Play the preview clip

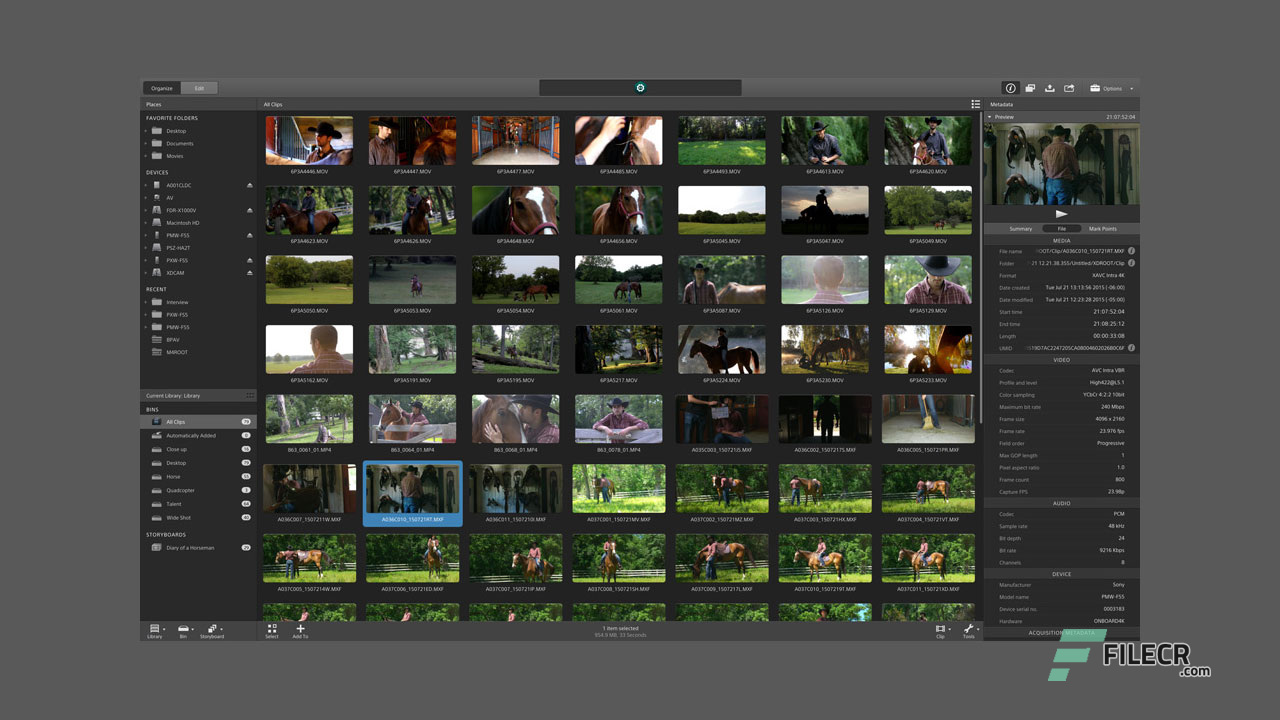(x=1062, y=214)
